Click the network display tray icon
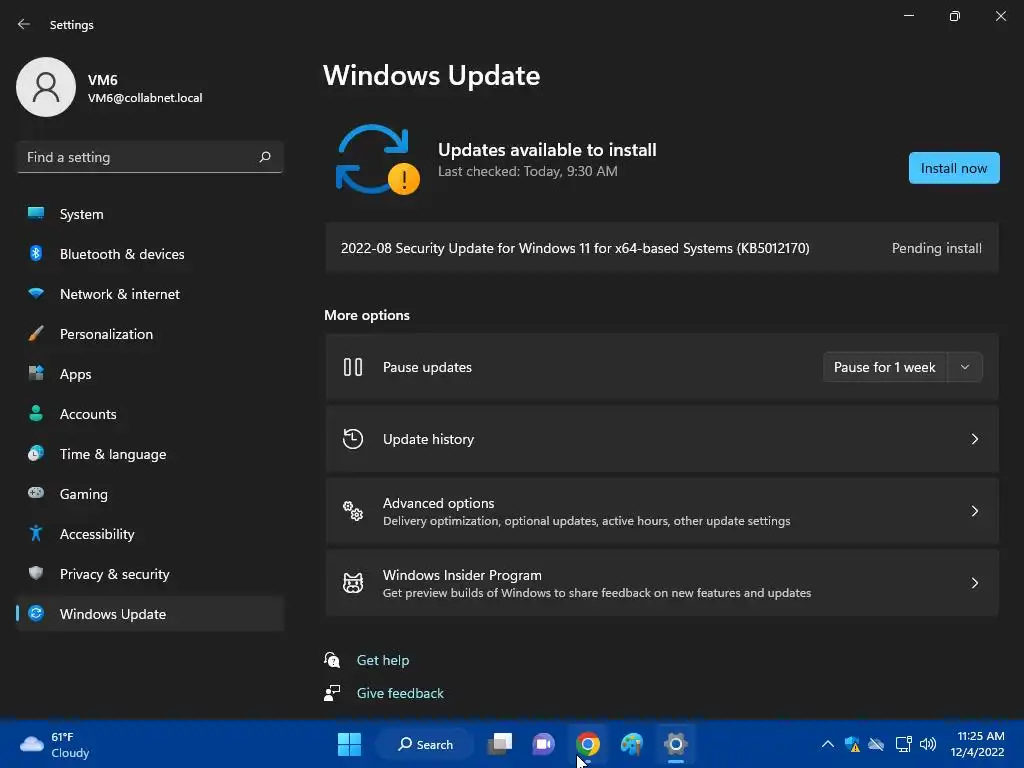This screenshot has height=768, width=1024. click(x=903, y=744)
